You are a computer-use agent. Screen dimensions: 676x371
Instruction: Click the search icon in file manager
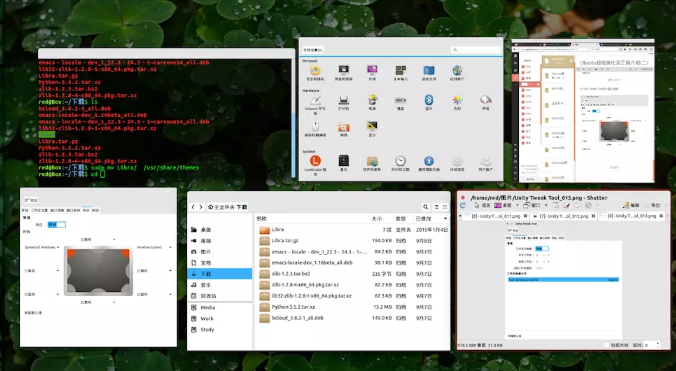pyautogui.click(x=426, y=207)
